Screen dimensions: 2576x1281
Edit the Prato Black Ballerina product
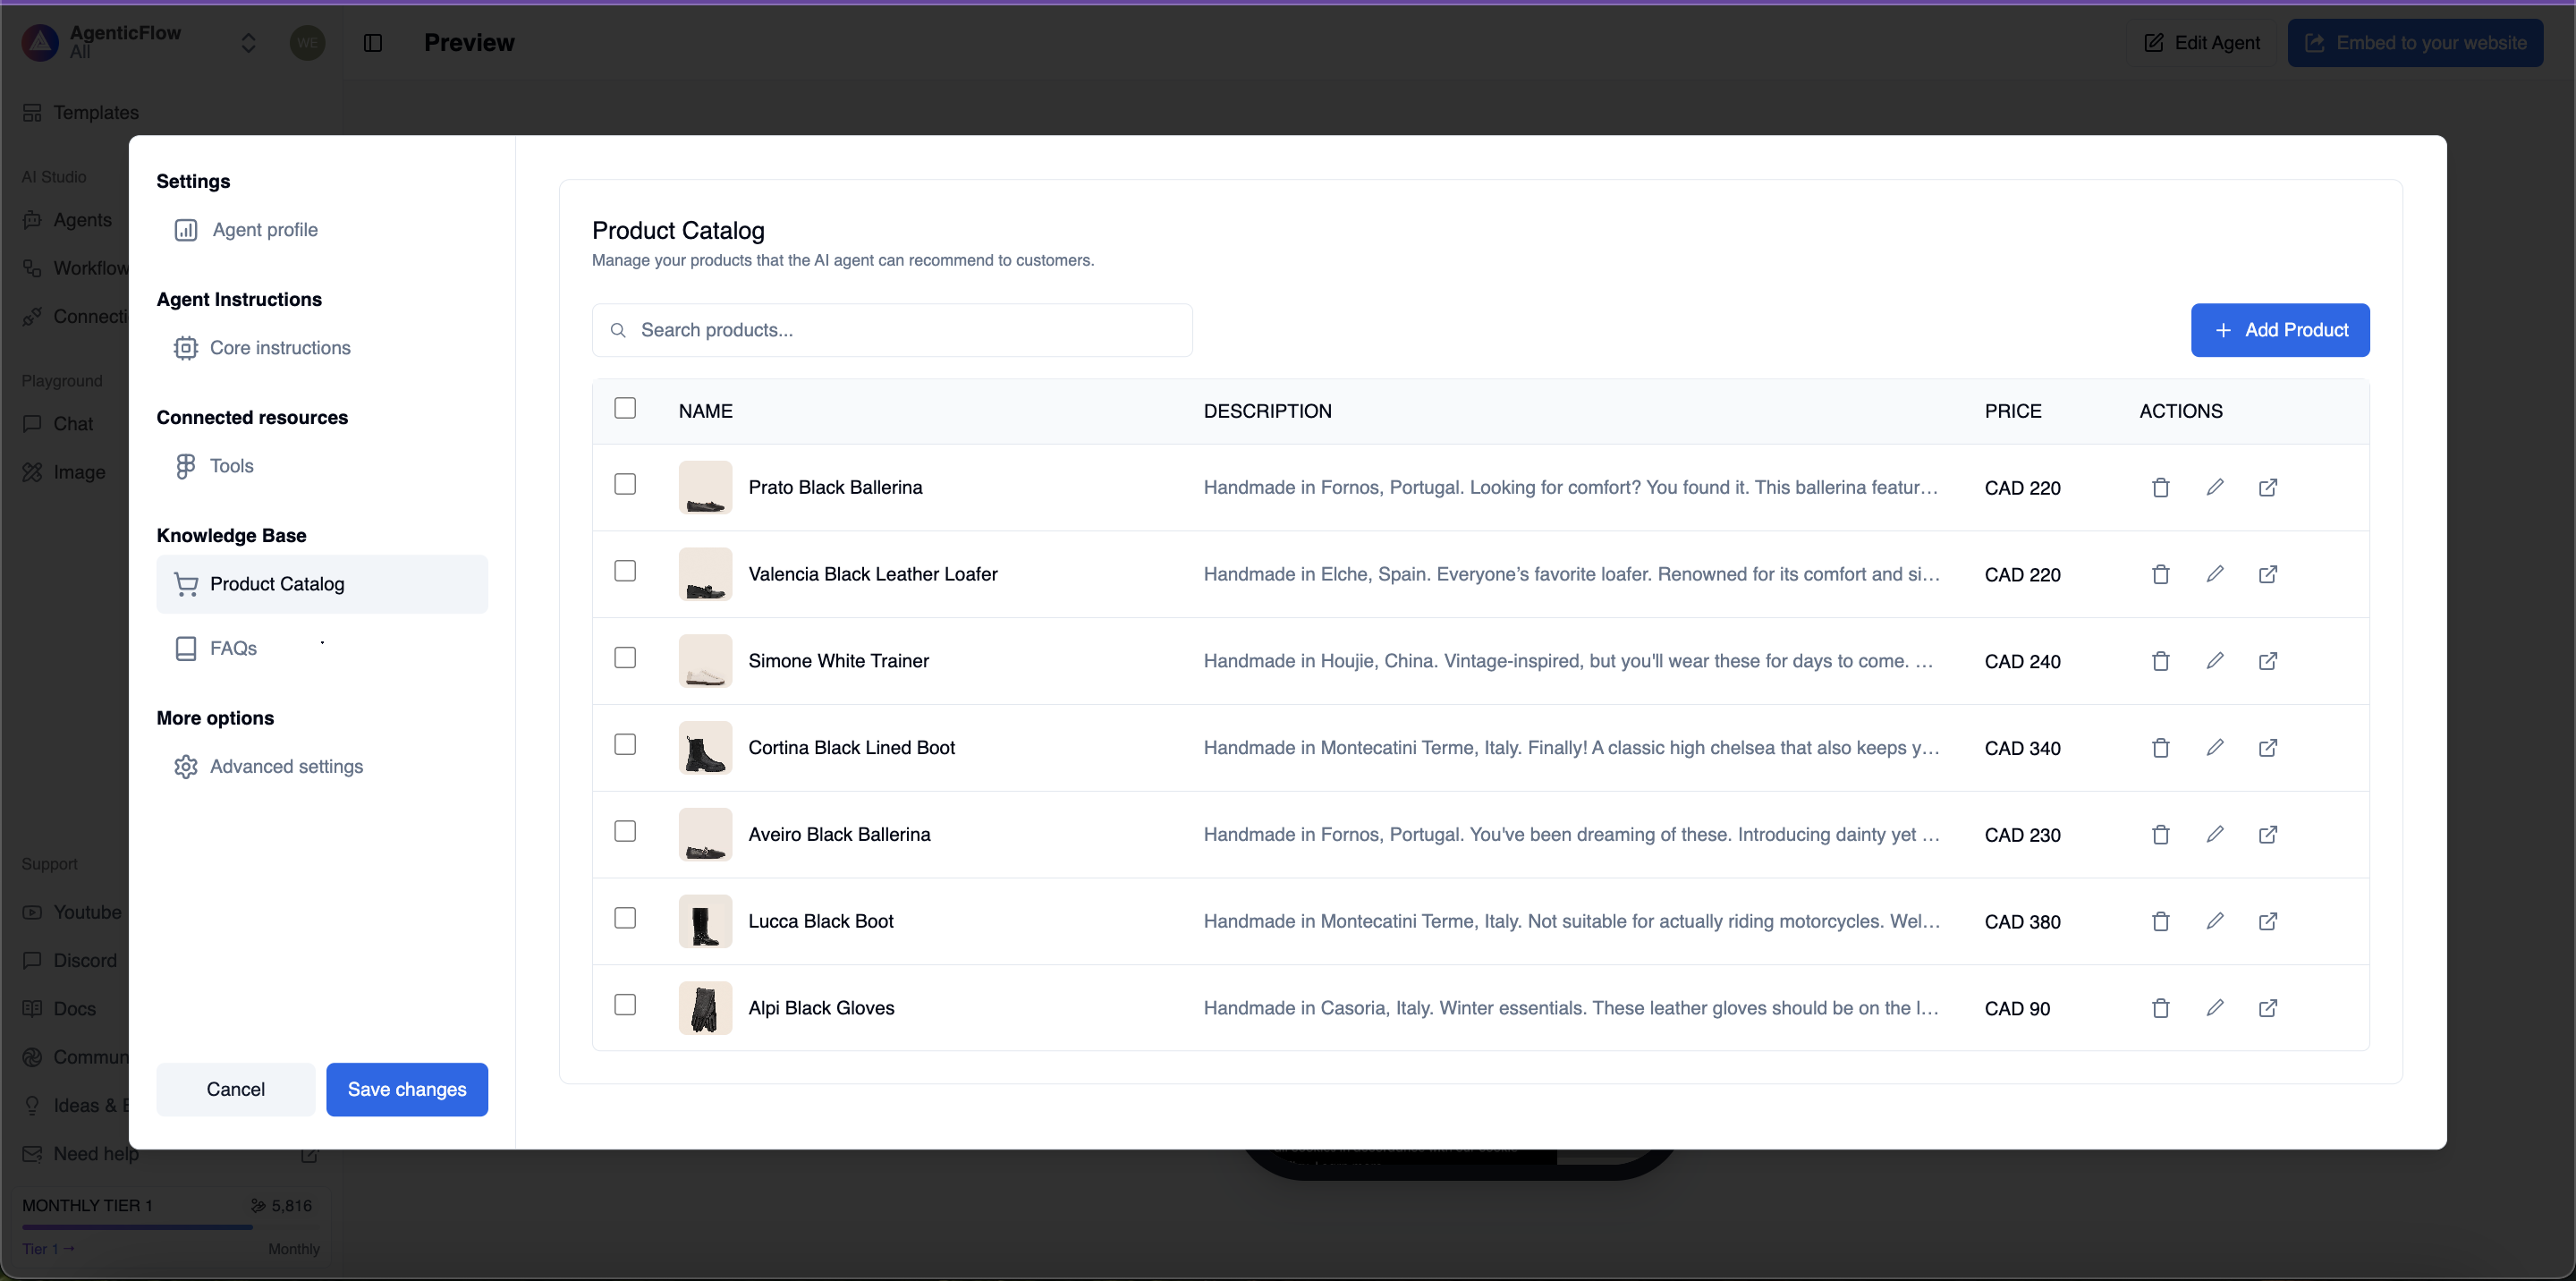2215,487
